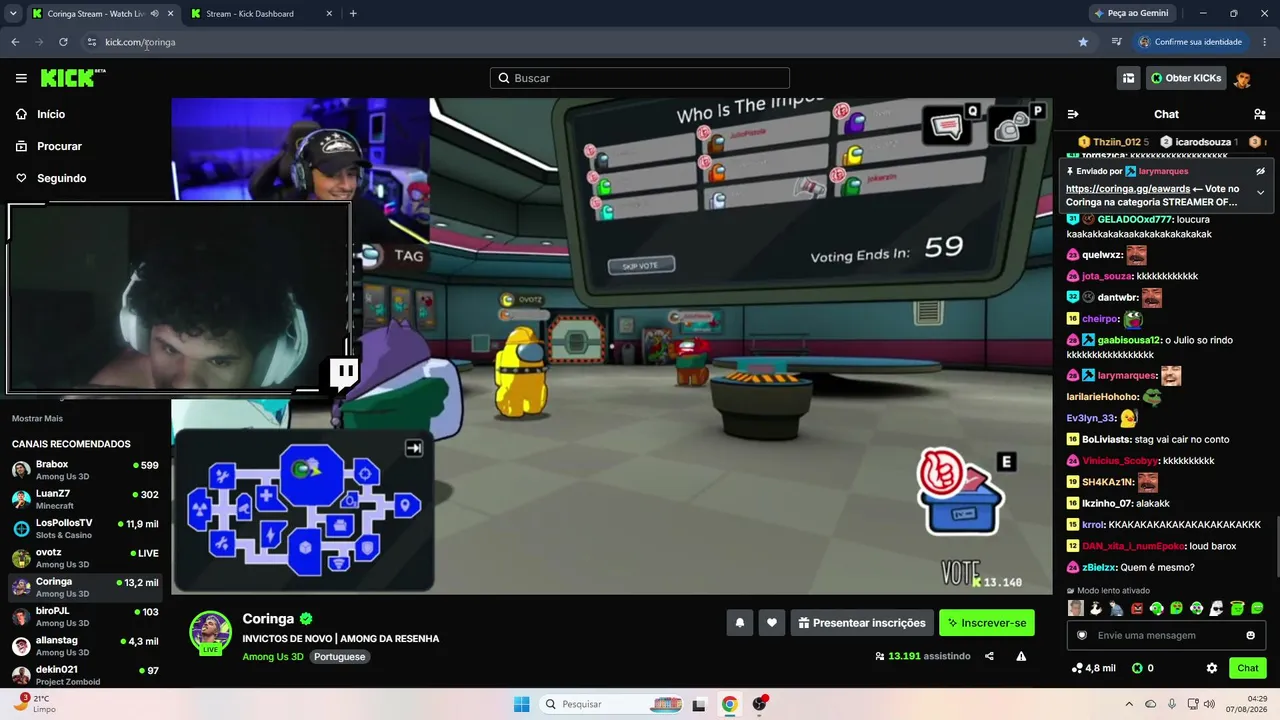Viewport: 1280px width, 720px height.
Task: Open Chrome from the Windows taskbar
Action: pos(729,704)
